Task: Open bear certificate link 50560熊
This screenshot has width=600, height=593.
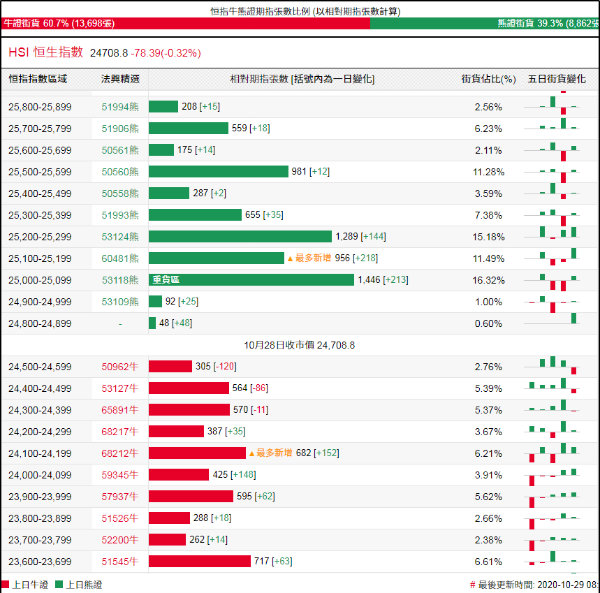Action: (x=120, y=172)
